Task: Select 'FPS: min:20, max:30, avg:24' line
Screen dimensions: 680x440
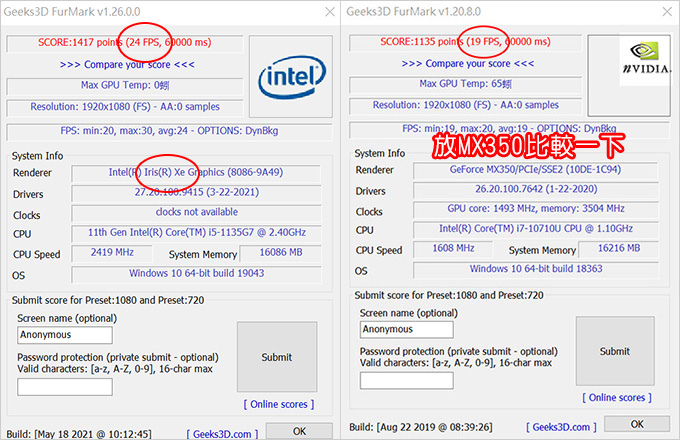Action: click(x=169, y=131)
